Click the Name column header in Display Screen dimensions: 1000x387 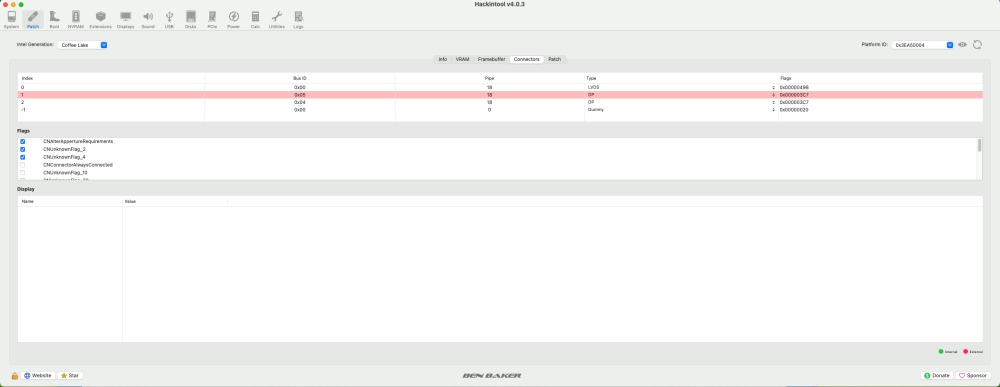pos(70,201)
